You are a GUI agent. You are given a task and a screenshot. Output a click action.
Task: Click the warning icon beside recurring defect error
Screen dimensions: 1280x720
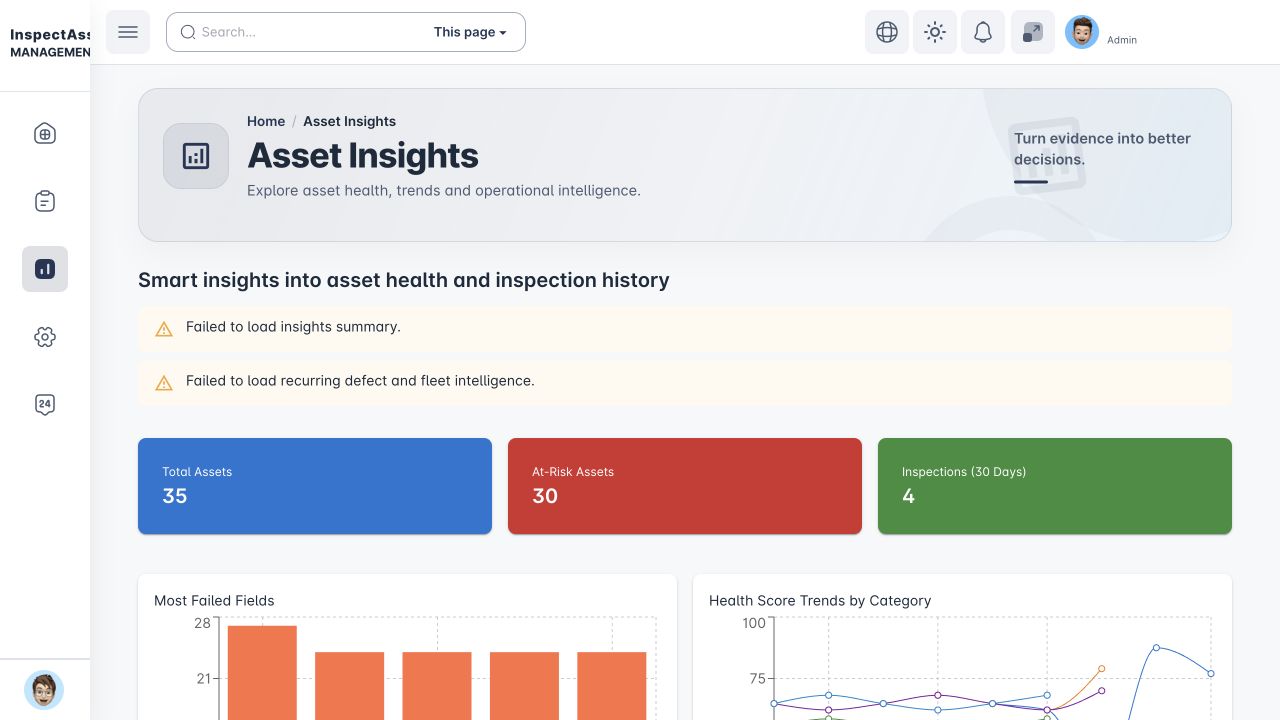164,382
